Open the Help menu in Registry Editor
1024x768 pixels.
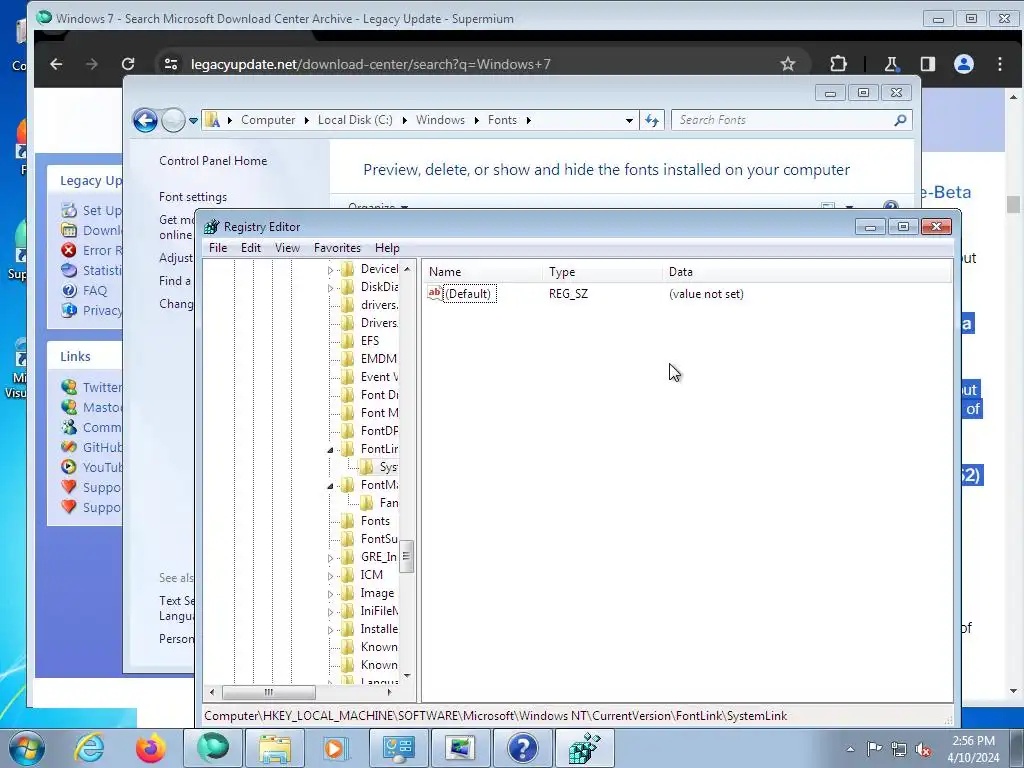click(x=387, y=248)
